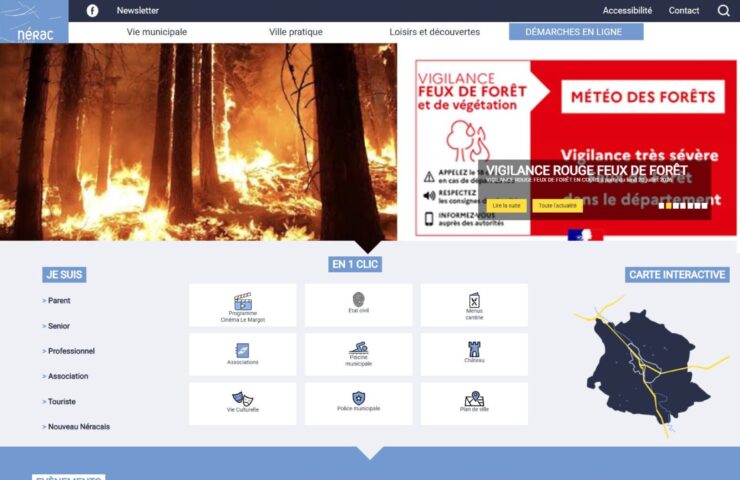This screenshot has width=740, height=480.
Task: Click the VIGILANCE ROUGE FEUX DE FORÊT headline
Action: point(587,170)
